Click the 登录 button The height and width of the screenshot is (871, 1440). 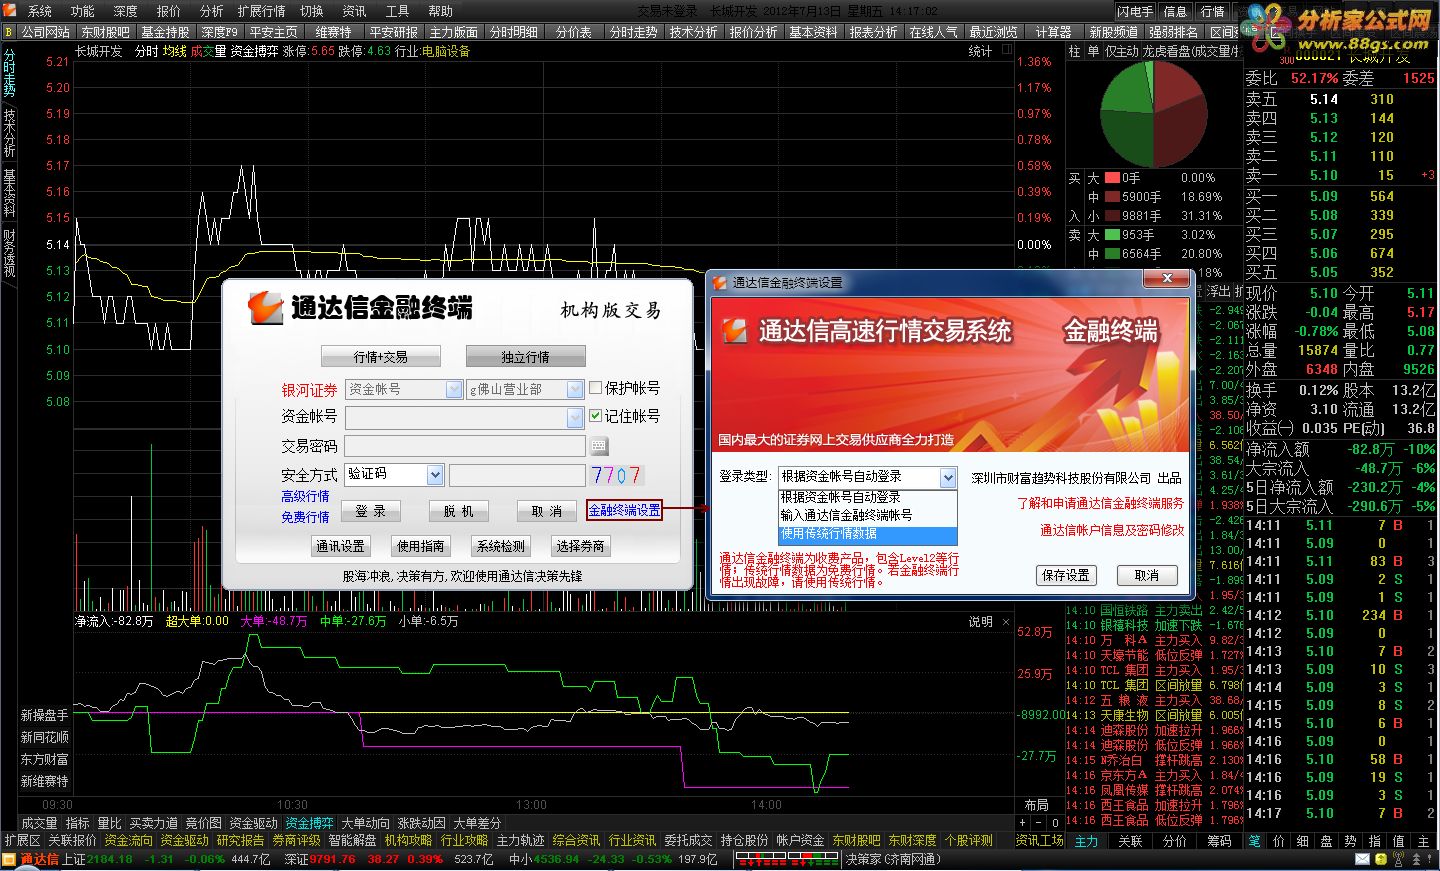370,511
